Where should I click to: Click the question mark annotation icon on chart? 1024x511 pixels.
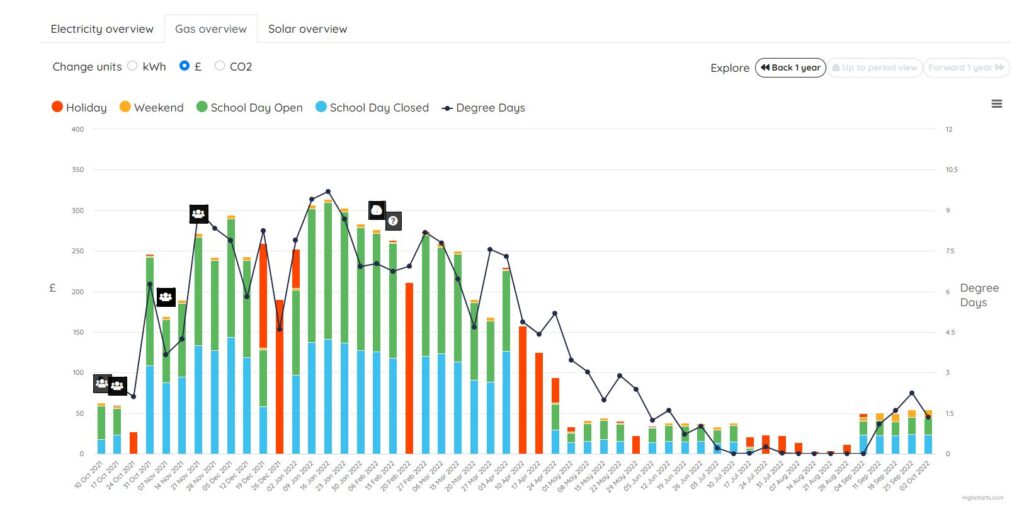(394, 220)
